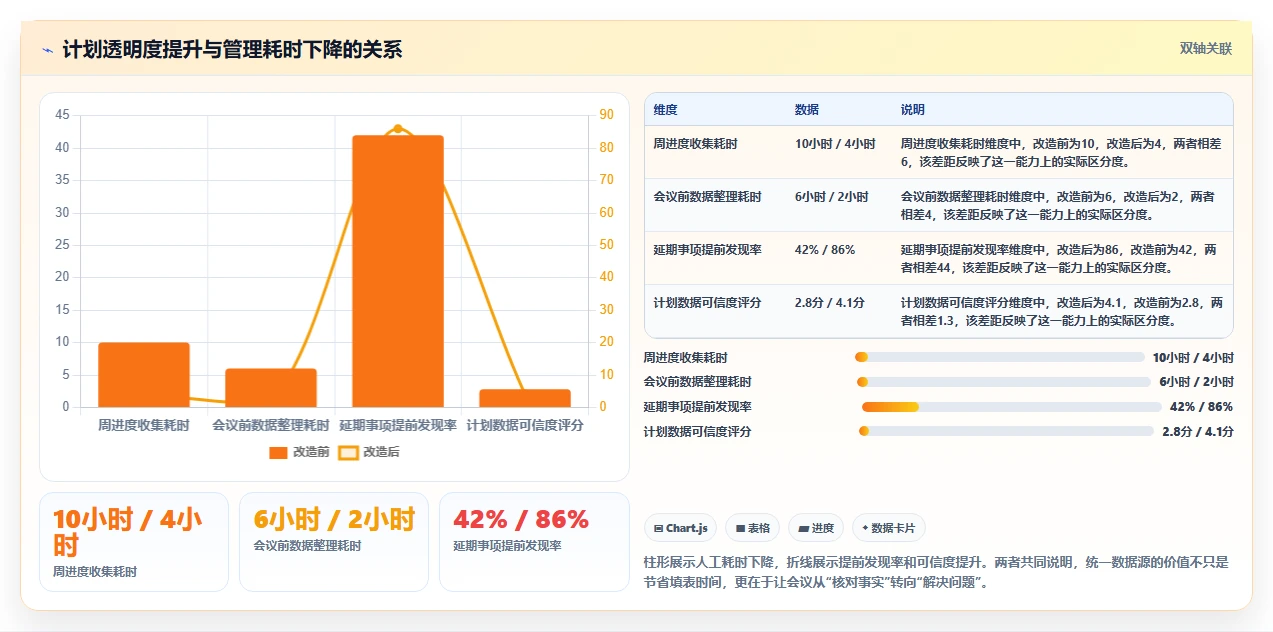This screenshot has height=632, width=1273.
Task: Click the 42% / 86% data card
Action: click(534, 542)
